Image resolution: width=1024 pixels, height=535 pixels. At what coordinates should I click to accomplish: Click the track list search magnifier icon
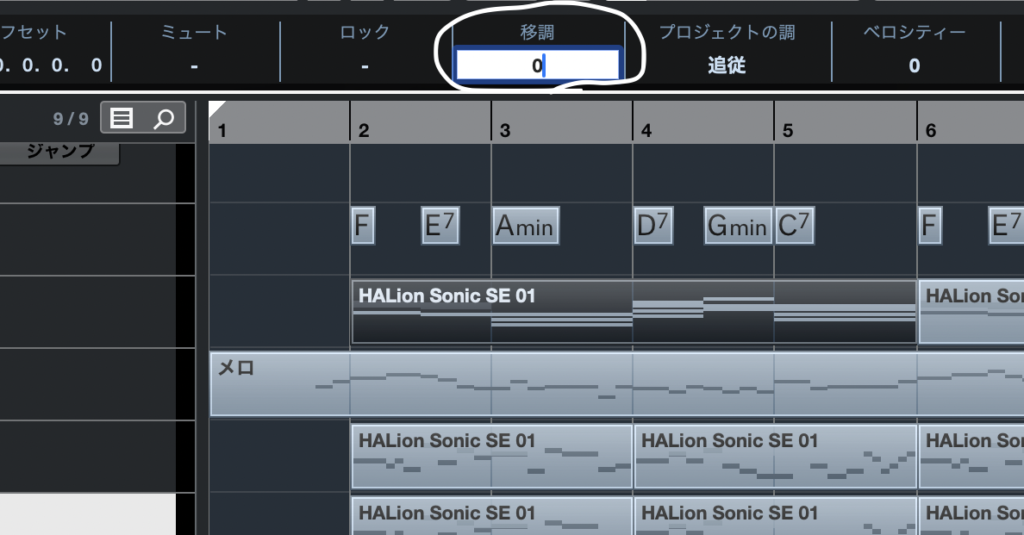[x=163, y=119]
